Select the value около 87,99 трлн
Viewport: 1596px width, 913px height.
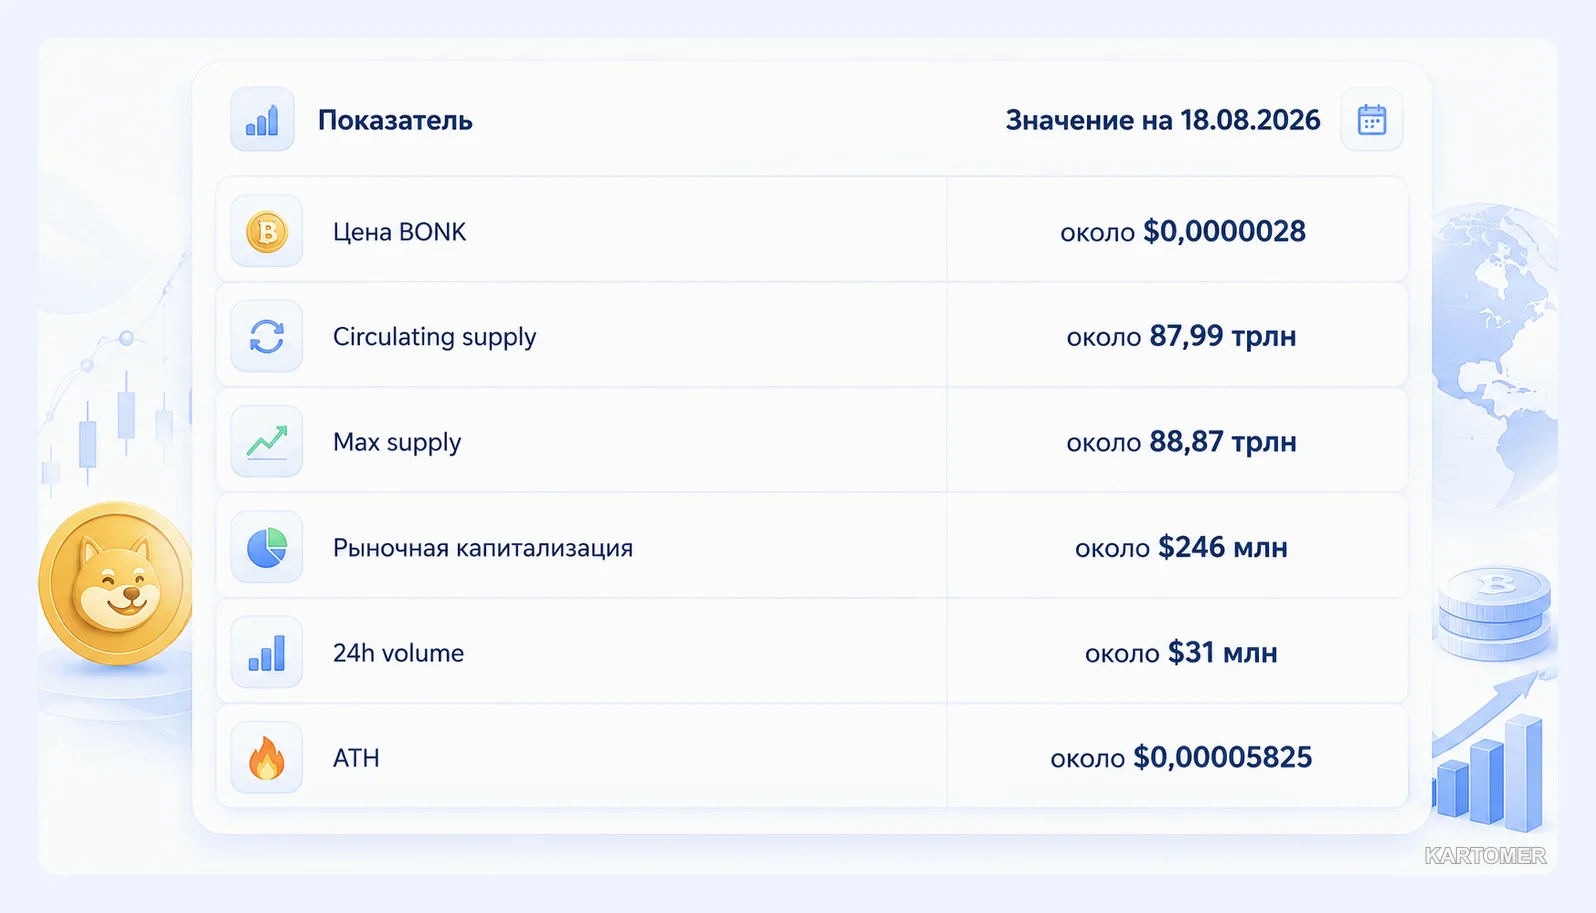click(1181, 337)
